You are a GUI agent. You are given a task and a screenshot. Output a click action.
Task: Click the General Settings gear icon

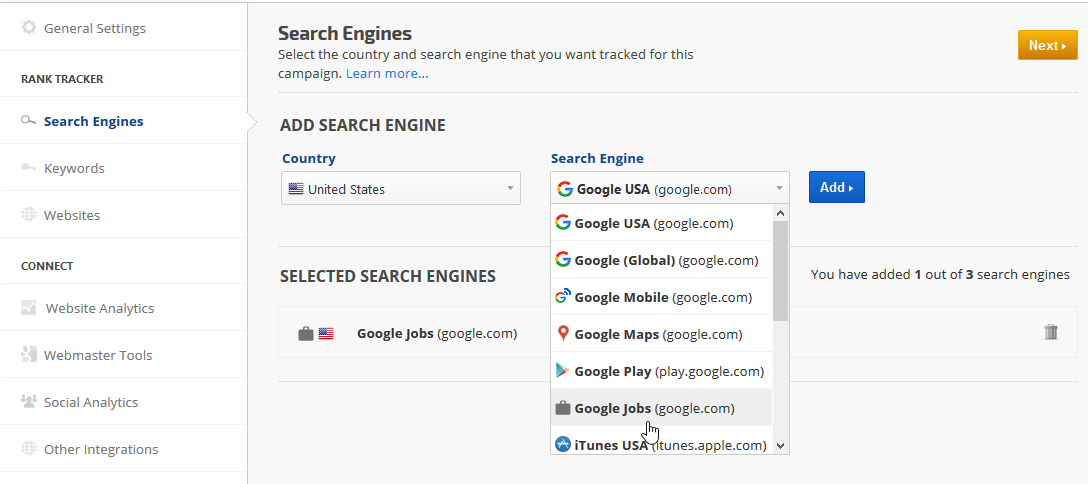[x=29, y=28]
